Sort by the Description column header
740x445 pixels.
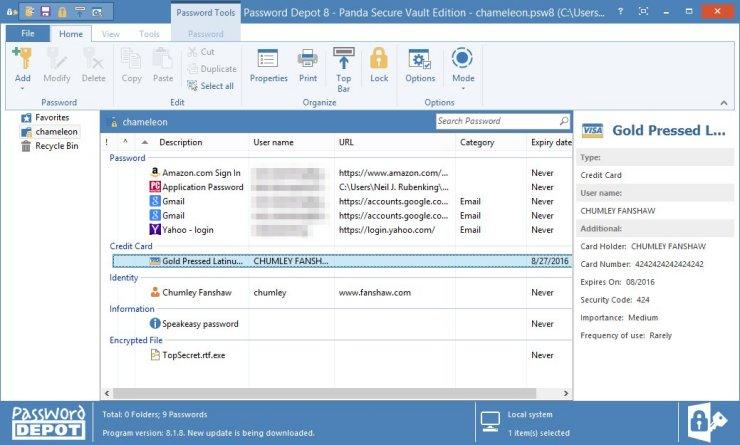[181, 142]
